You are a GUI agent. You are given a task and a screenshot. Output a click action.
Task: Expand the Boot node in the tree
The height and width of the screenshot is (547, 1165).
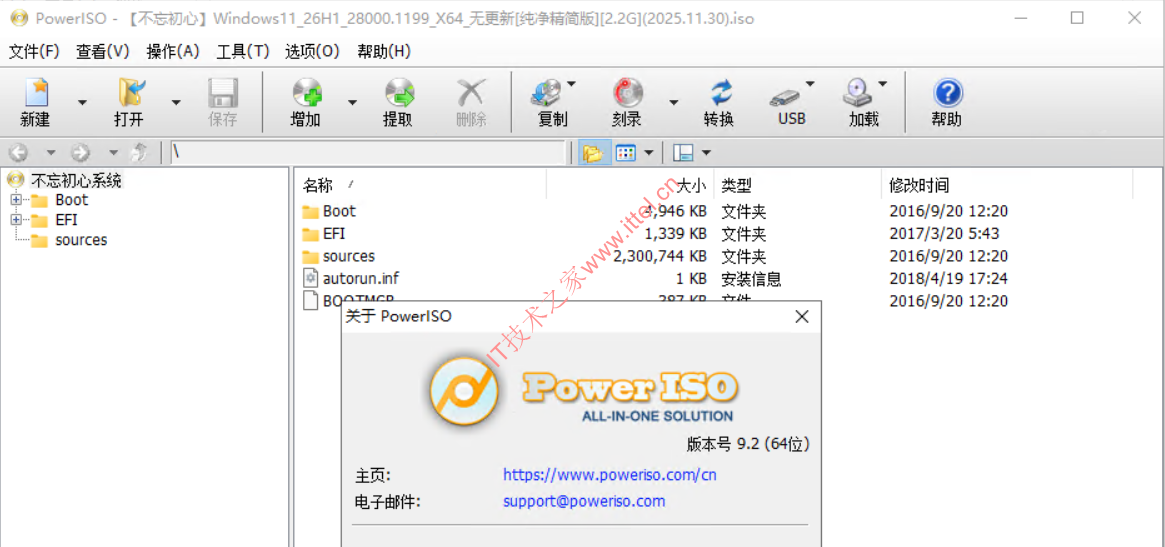click(16, 200)
